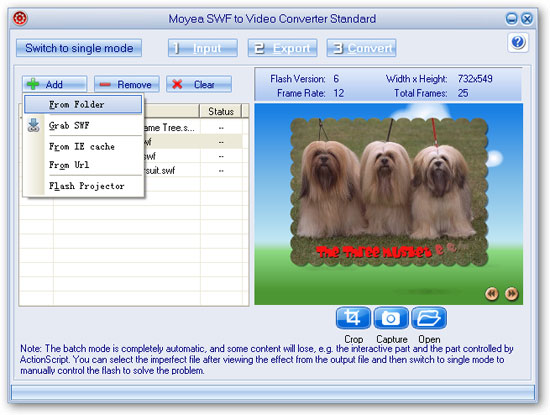The image size is (550, 415).
Task: Go to step 1 Input
Action: pyautogui.click(x=203, y=48)
